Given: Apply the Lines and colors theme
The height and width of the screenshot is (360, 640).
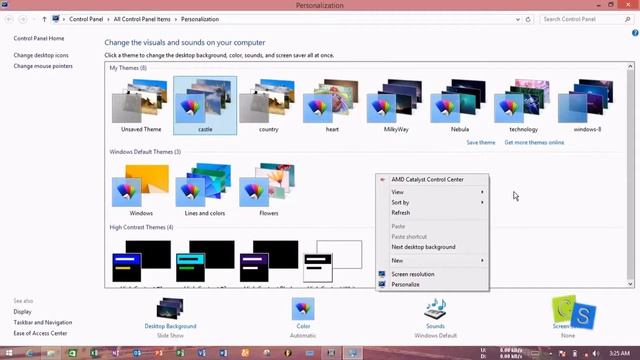Looking at the screenshot, I should 204,190.
